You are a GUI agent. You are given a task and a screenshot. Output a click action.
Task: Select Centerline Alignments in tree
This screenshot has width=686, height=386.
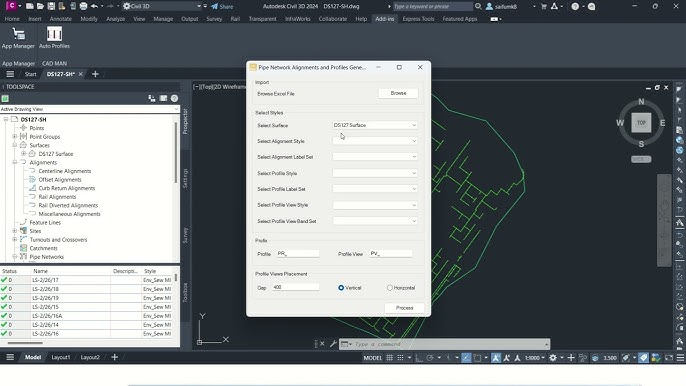tap(65, 171)
